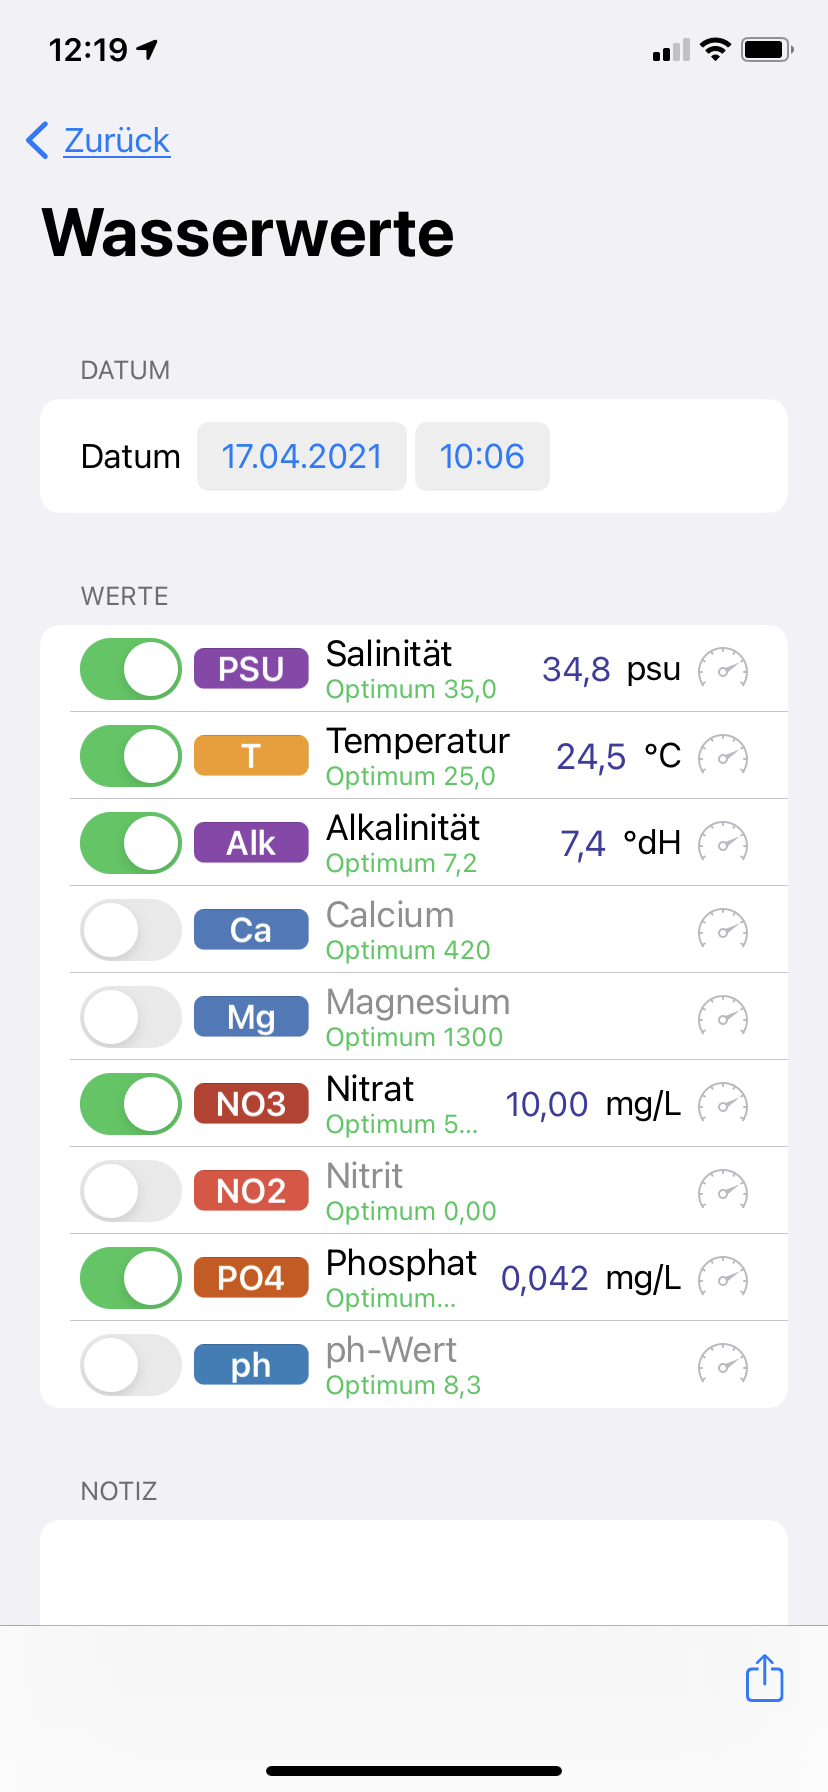Viewport: 828px width, 1792px height.
Task: Open the gauge icon for ph-Wert
Action: click(723, 1365)
